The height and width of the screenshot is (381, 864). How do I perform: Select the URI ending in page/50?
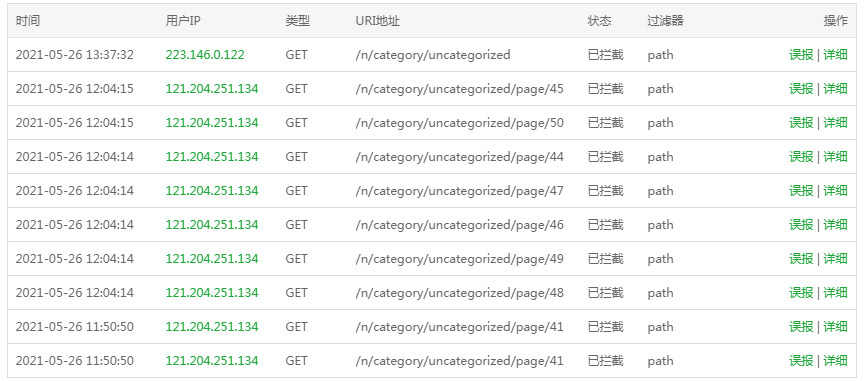tap(460, 124)
